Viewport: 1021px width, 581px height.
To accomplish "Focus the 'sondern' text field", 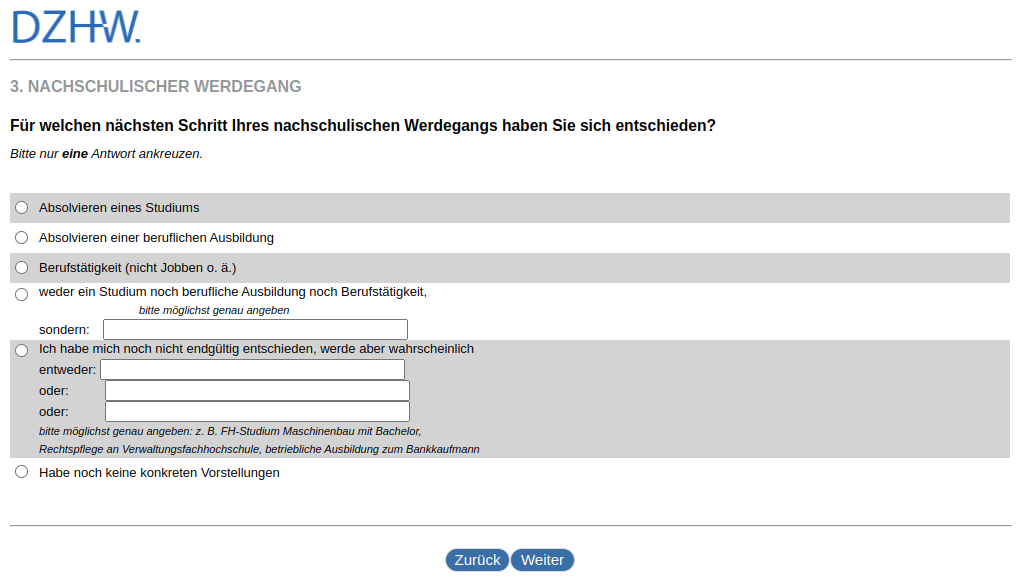I will pos(255,330).
